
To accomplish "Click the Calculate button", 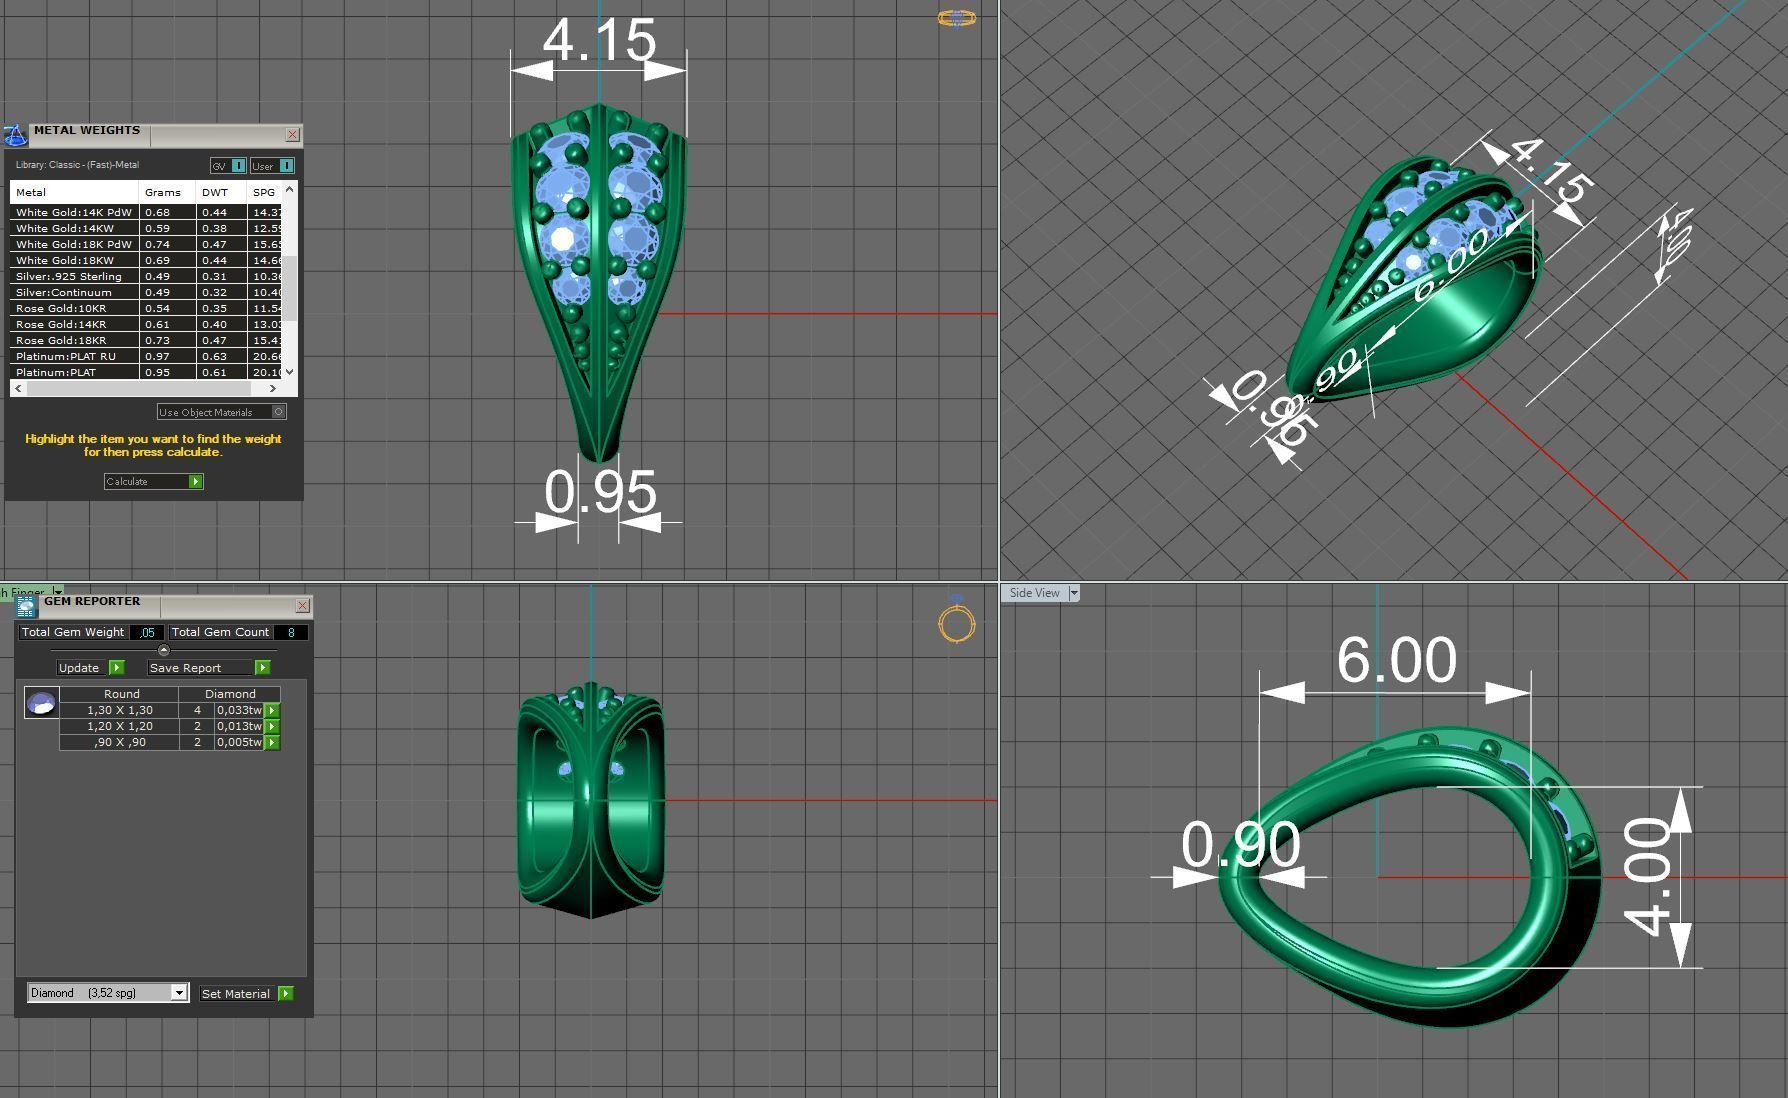I will pyautogui.click(x=154, y=482).
